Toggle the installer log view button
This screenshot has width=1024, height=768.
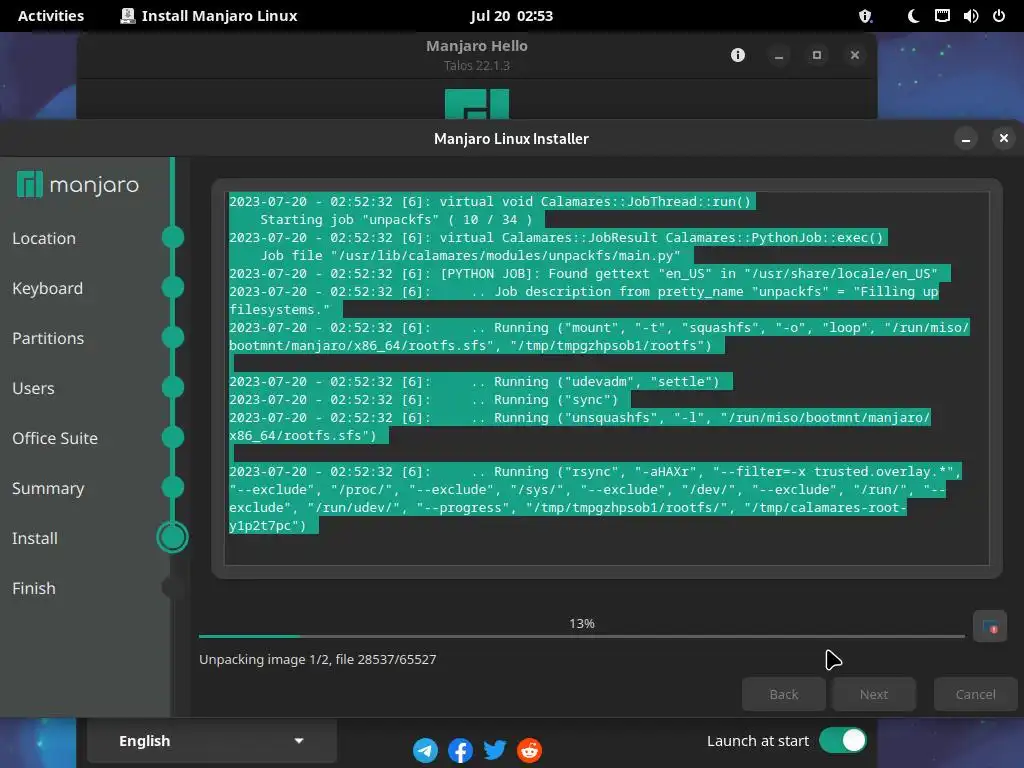click(x=989, y=627)
